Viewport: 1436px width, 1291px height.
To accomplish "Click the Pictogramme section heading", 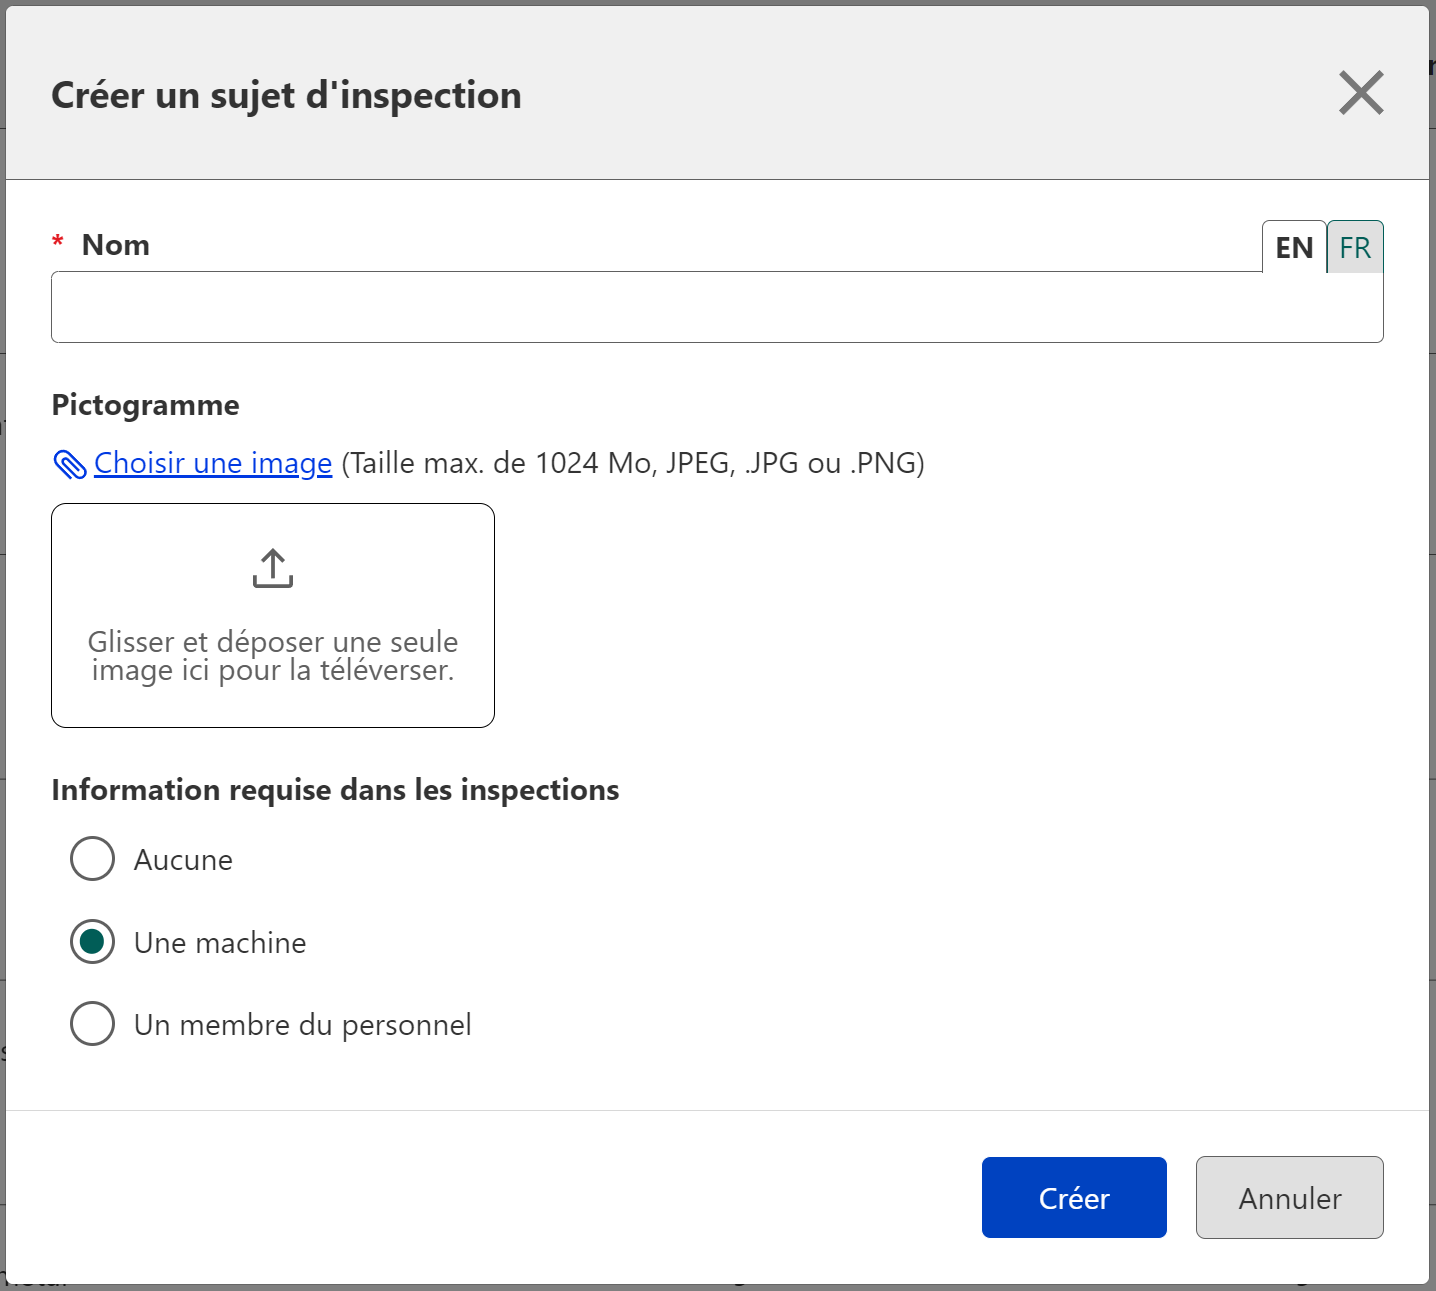I will [x=146, y=405].
